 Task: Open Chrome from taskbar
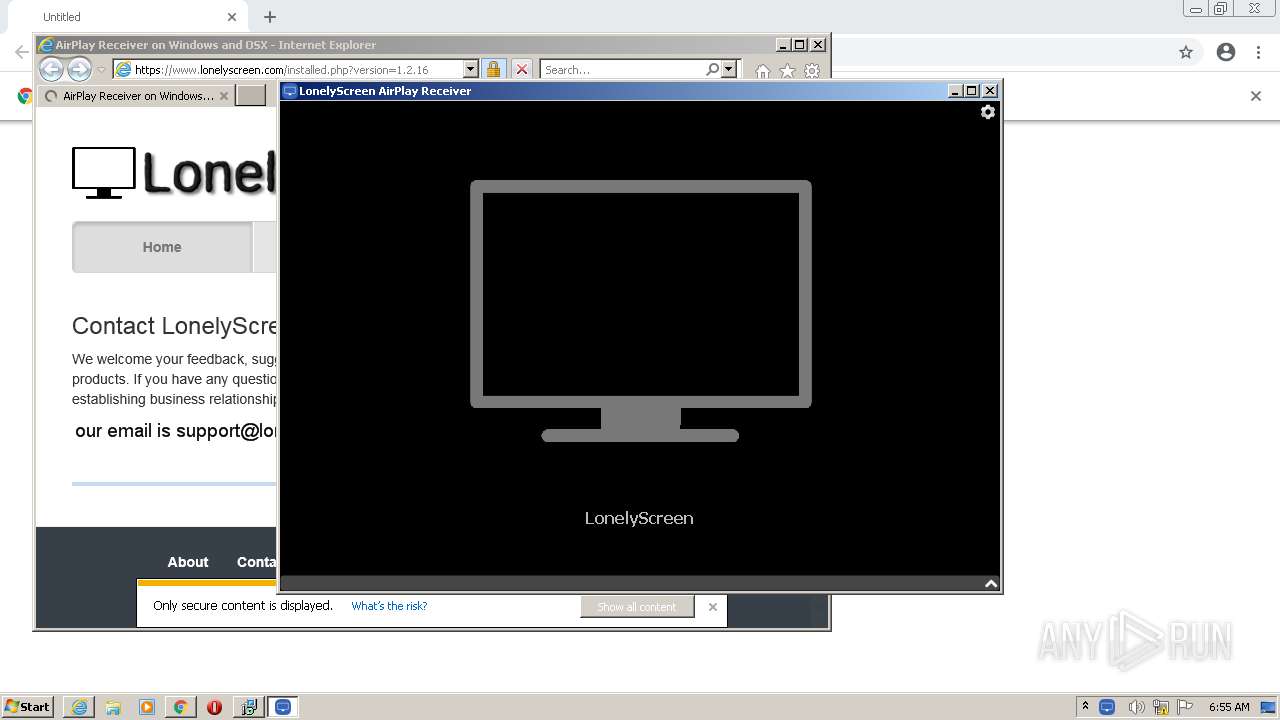181,707
